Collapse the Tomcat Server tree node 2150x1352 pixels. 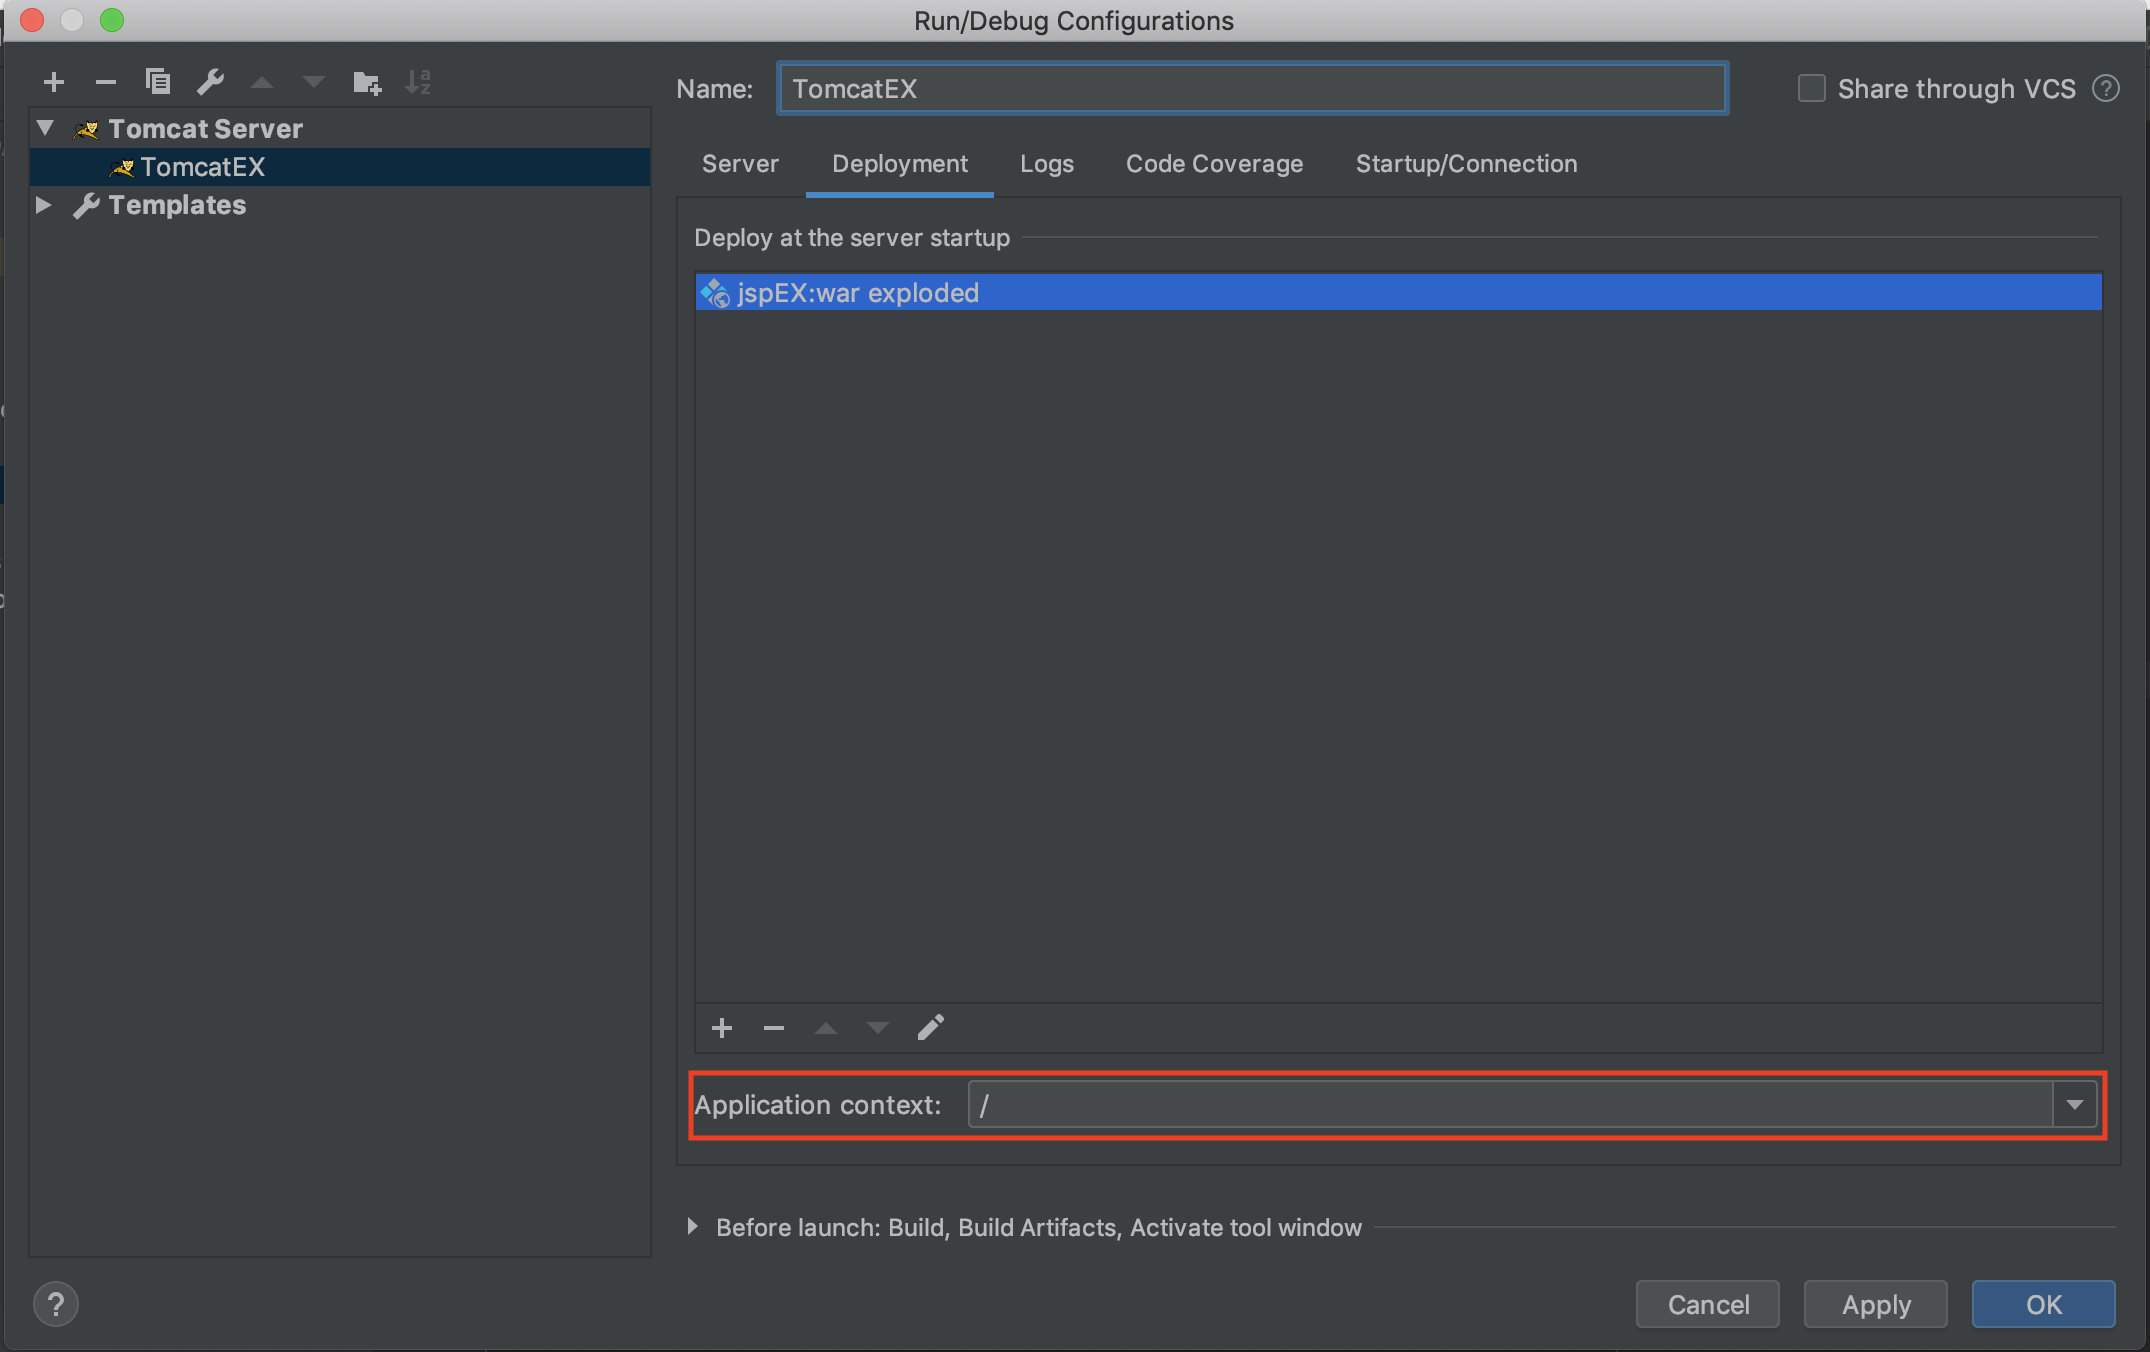[45, 128]
